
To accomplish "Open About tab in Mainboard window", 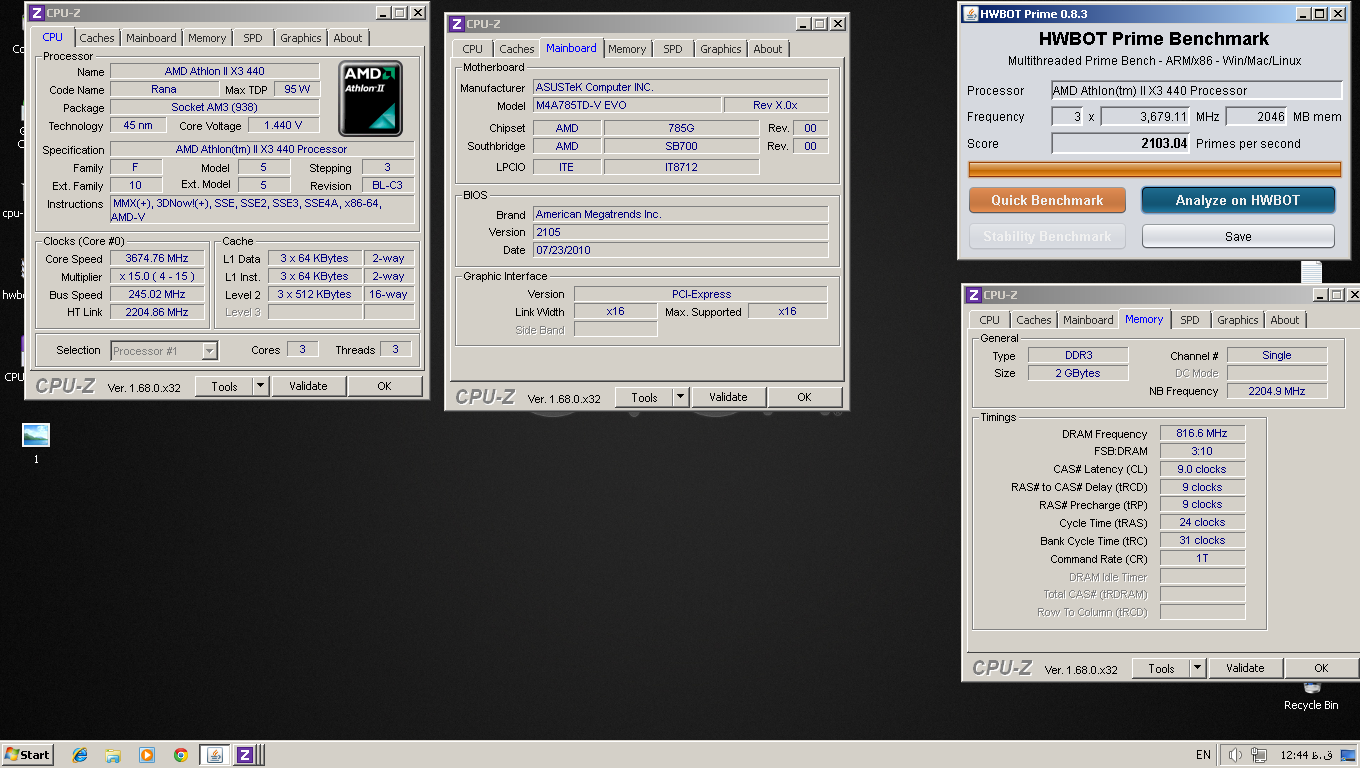I will (x=768, y=49).
